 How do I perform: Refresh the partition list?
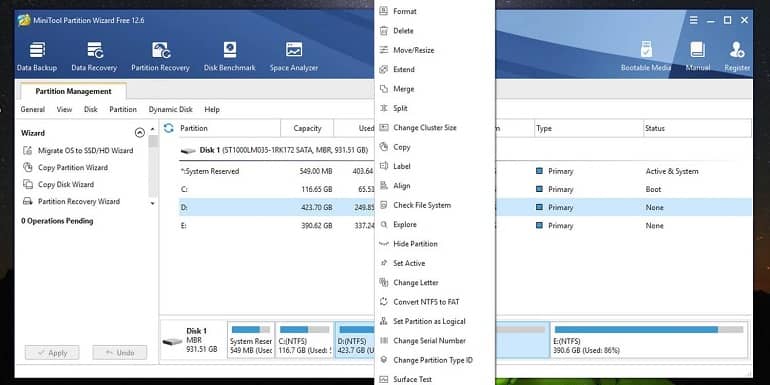pos(168,128)
